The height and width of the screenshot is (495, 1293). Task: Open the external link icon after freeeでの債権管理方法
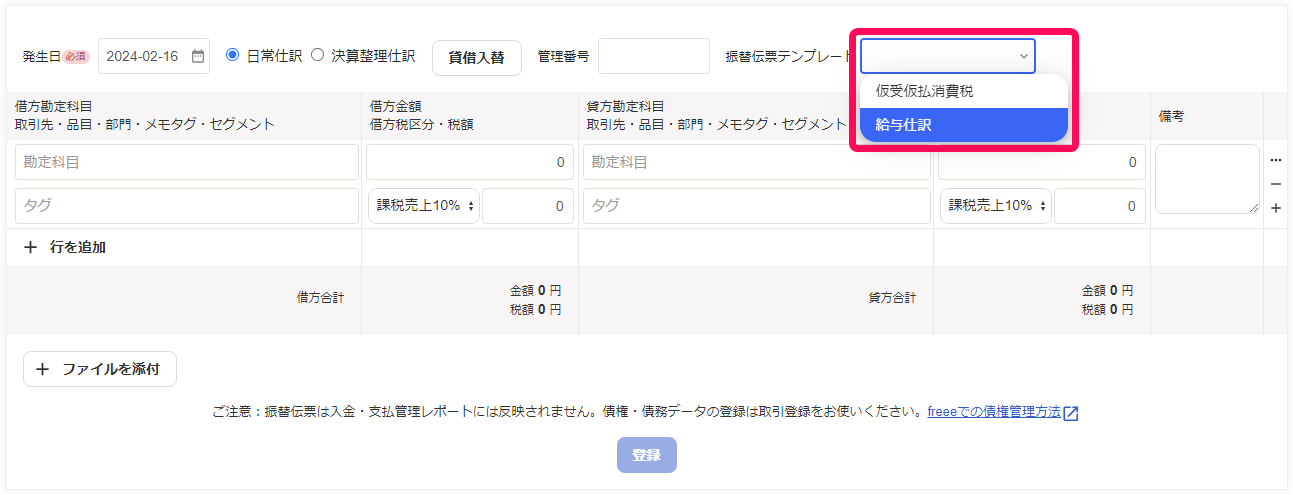coord(1071,413)
